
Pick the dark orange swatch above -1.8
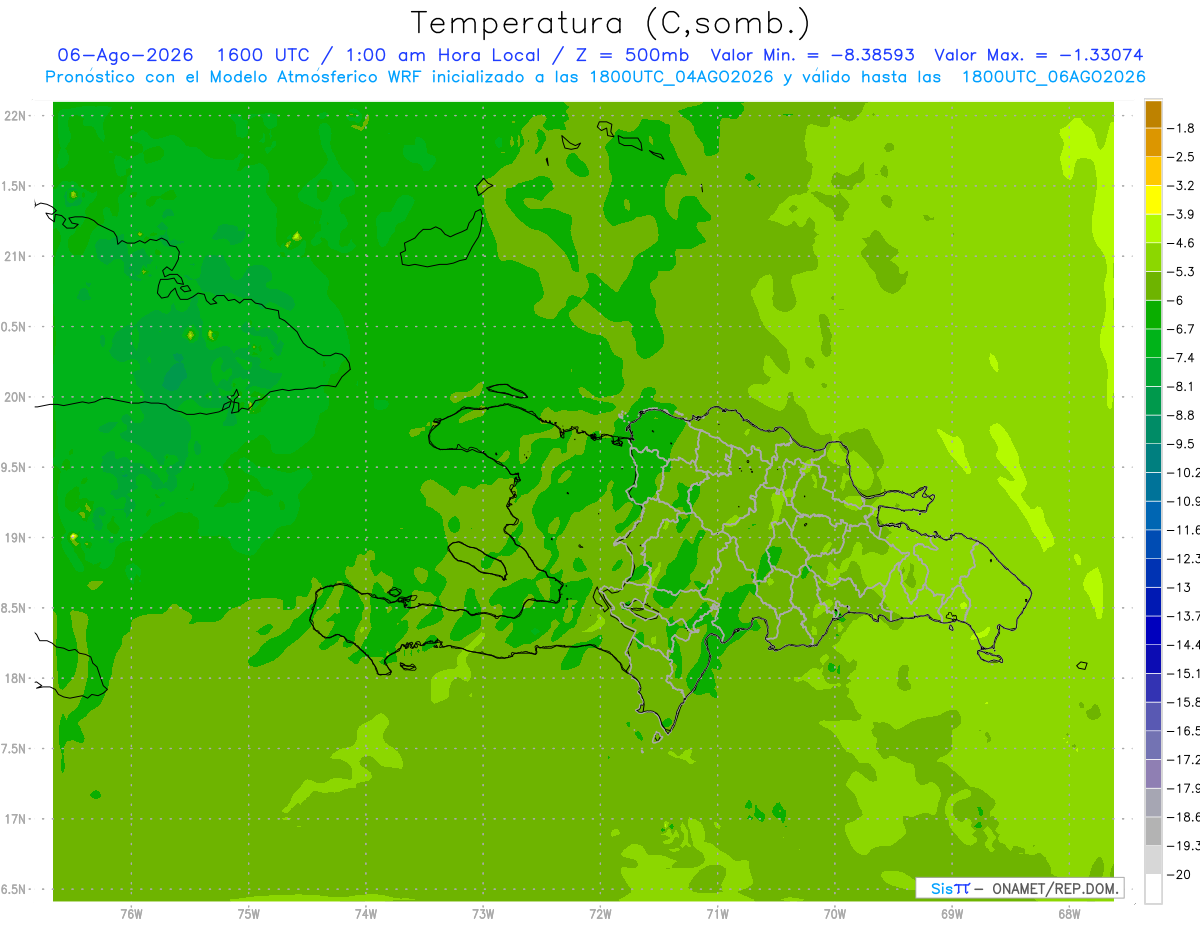[x=1153, y=114]
